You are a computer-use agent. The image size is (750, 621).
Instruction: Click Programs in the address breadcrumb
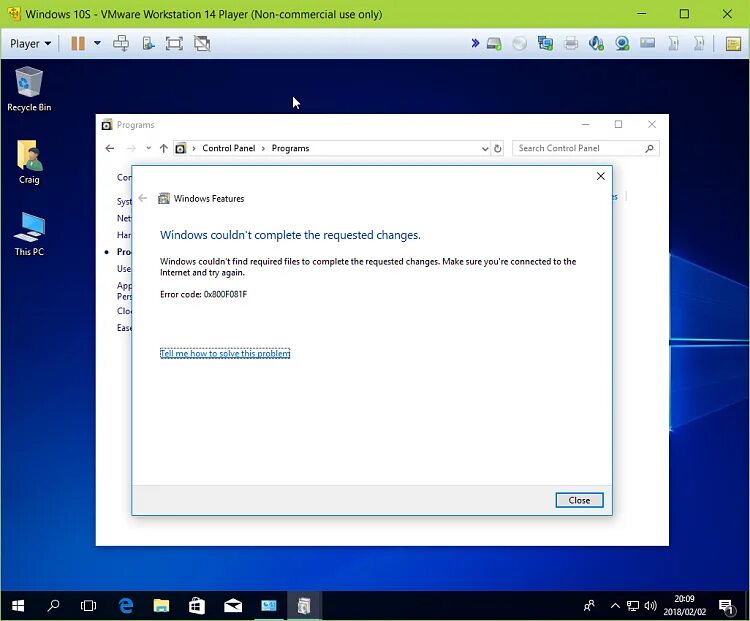[x=290, y=148]
